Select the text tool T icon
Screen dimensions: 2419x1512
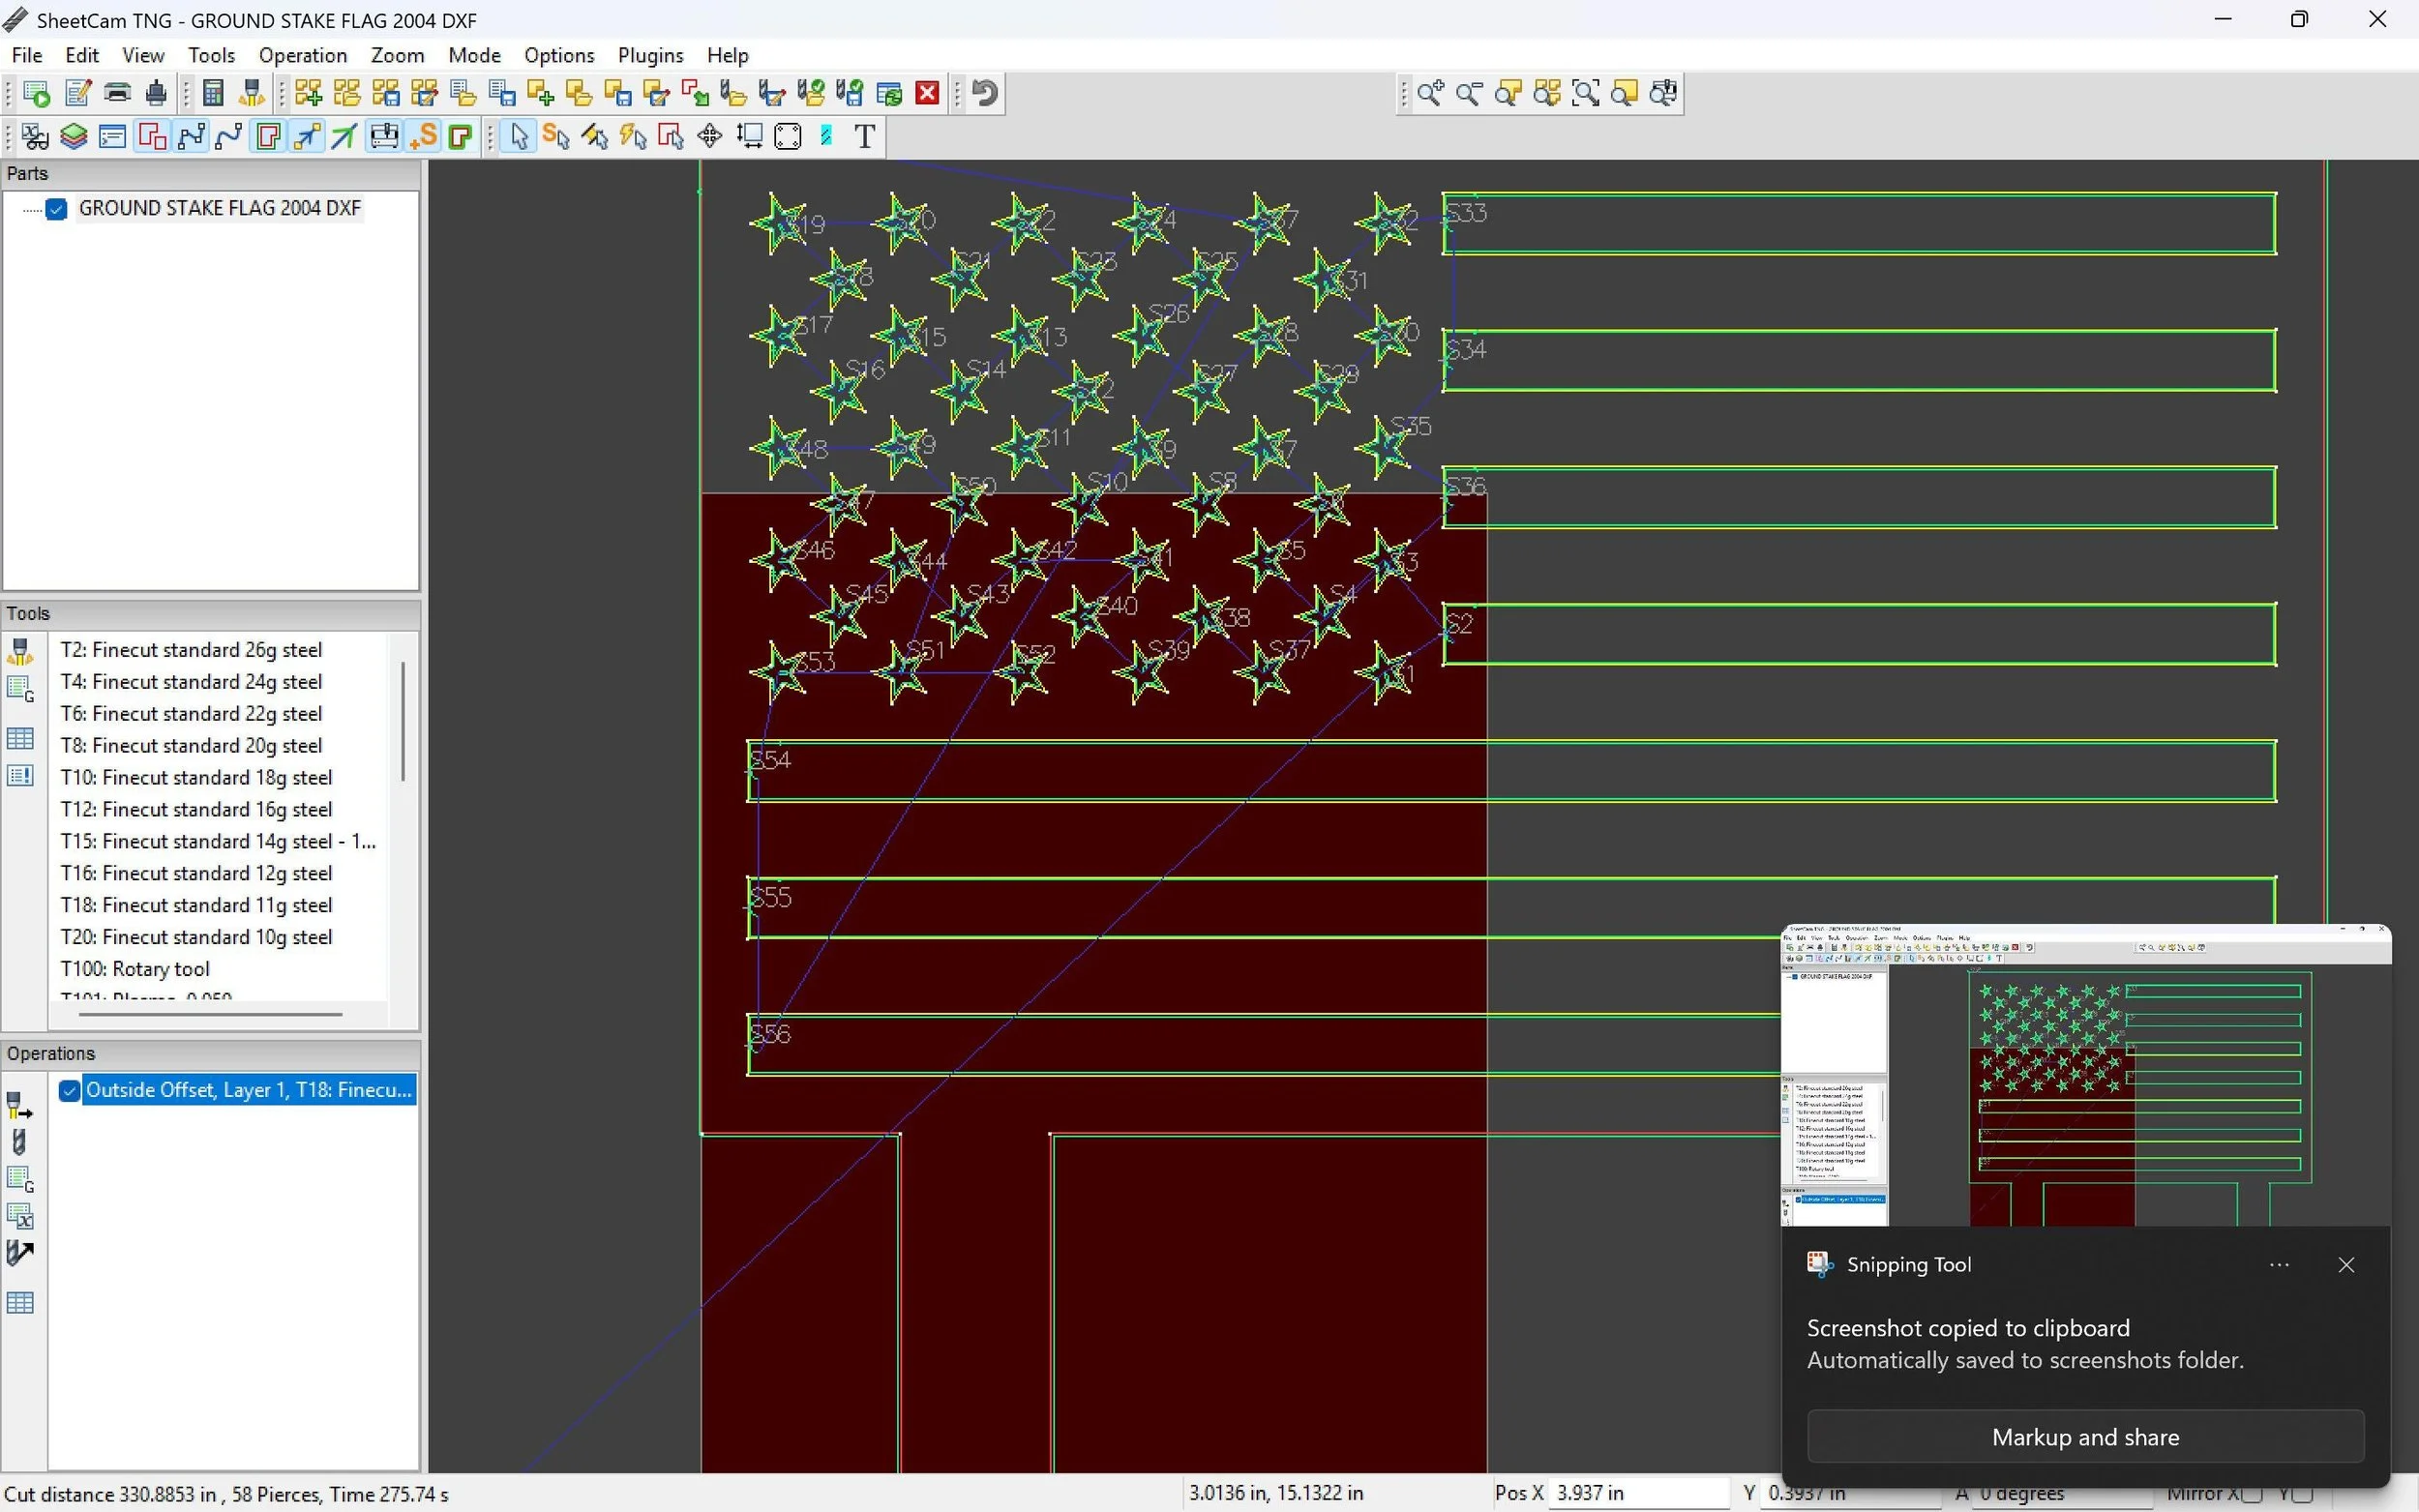865,136
